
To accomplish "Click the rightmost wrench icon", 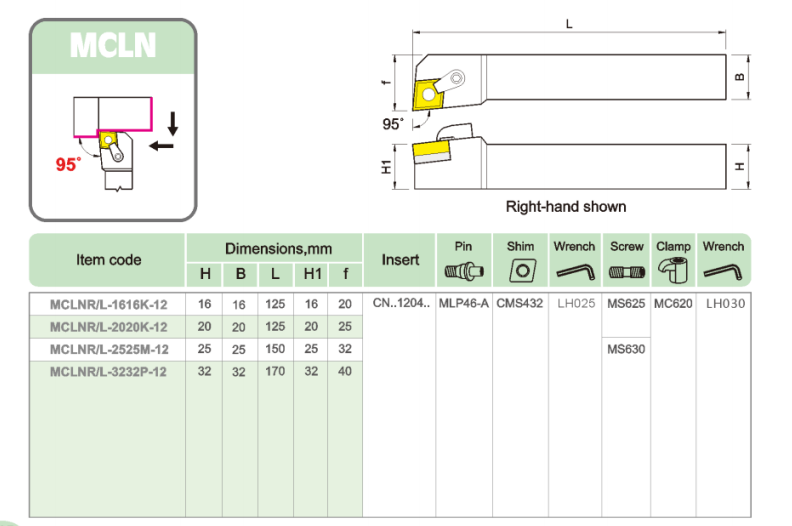I will click(x=722, y=271).
